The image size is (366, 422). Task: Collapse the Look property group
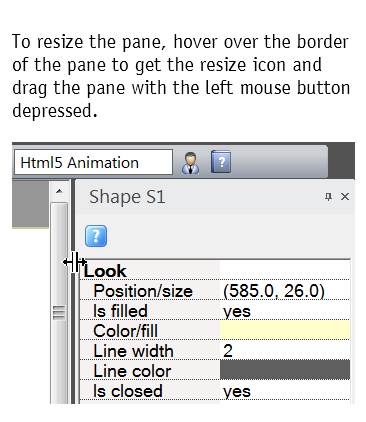coord(105,271)
